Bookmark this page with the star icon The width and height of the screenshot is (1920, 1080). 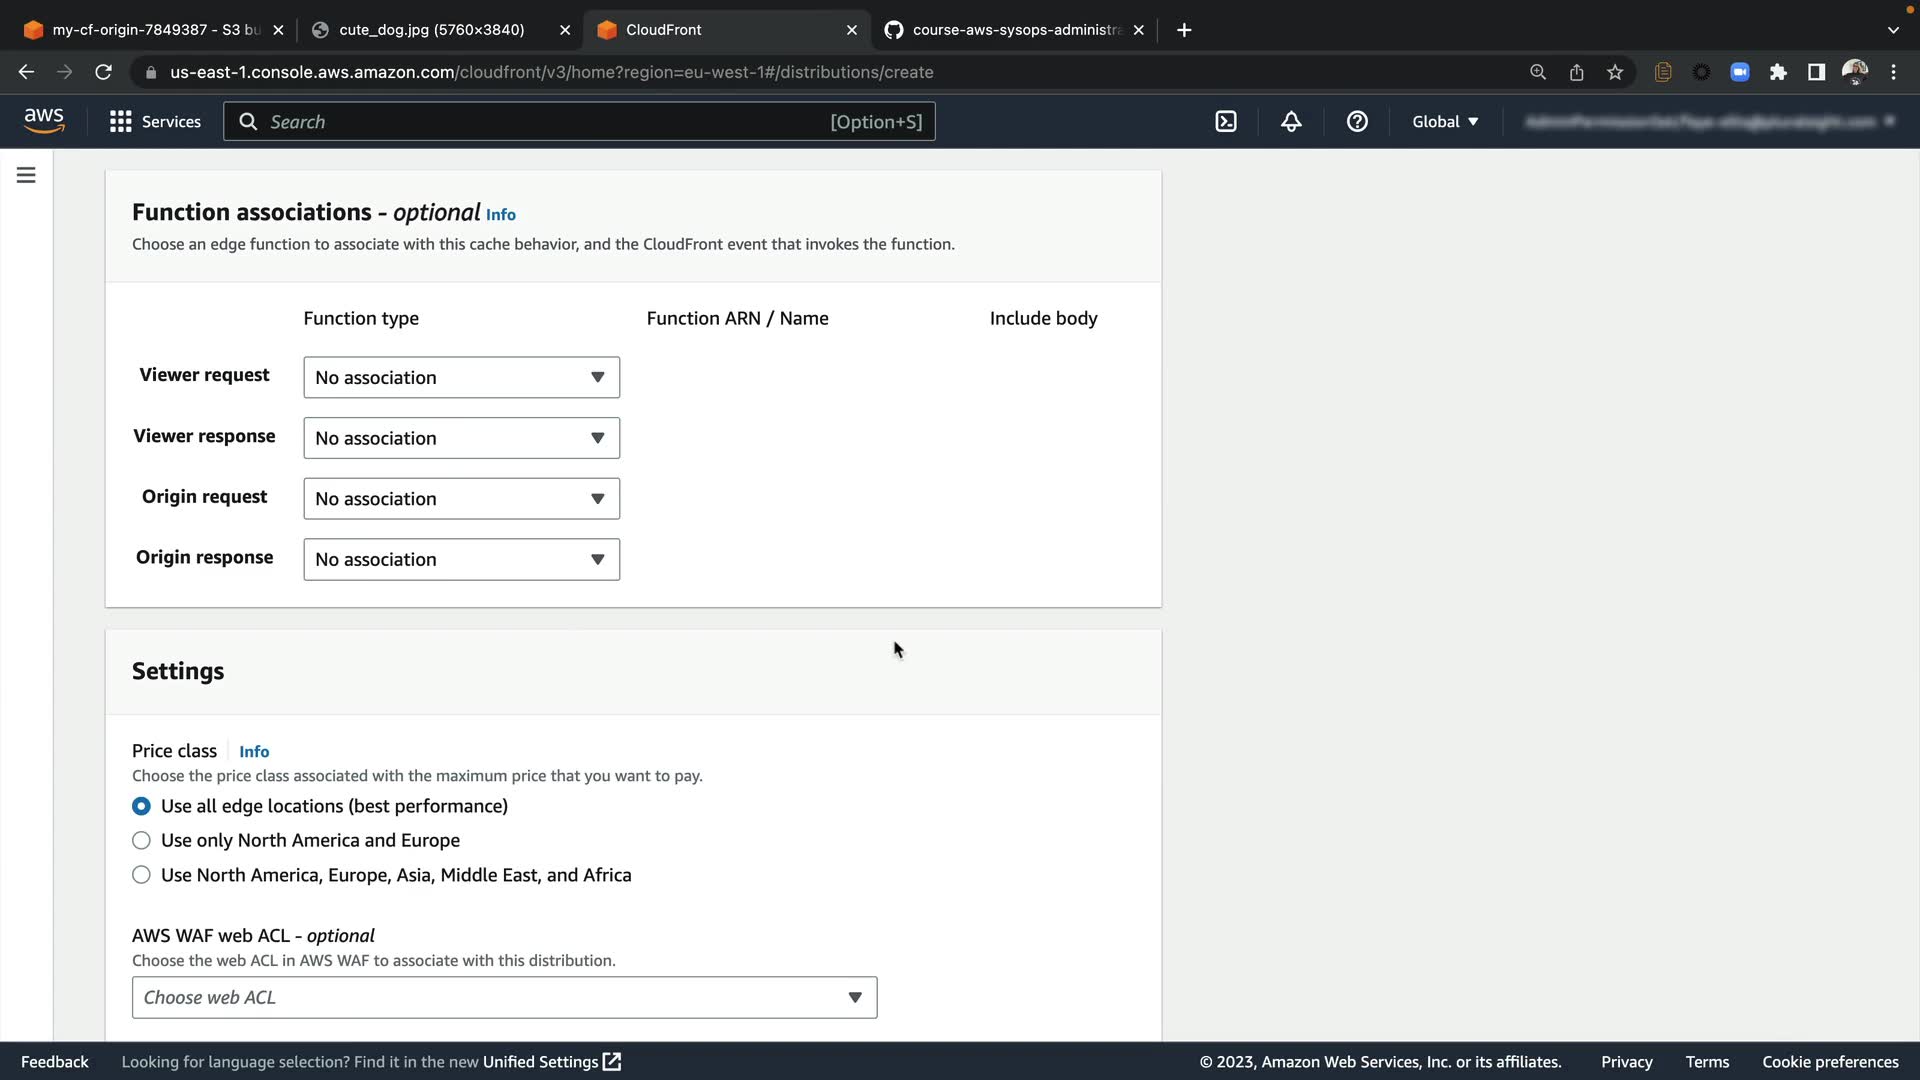pos(1615,72)
